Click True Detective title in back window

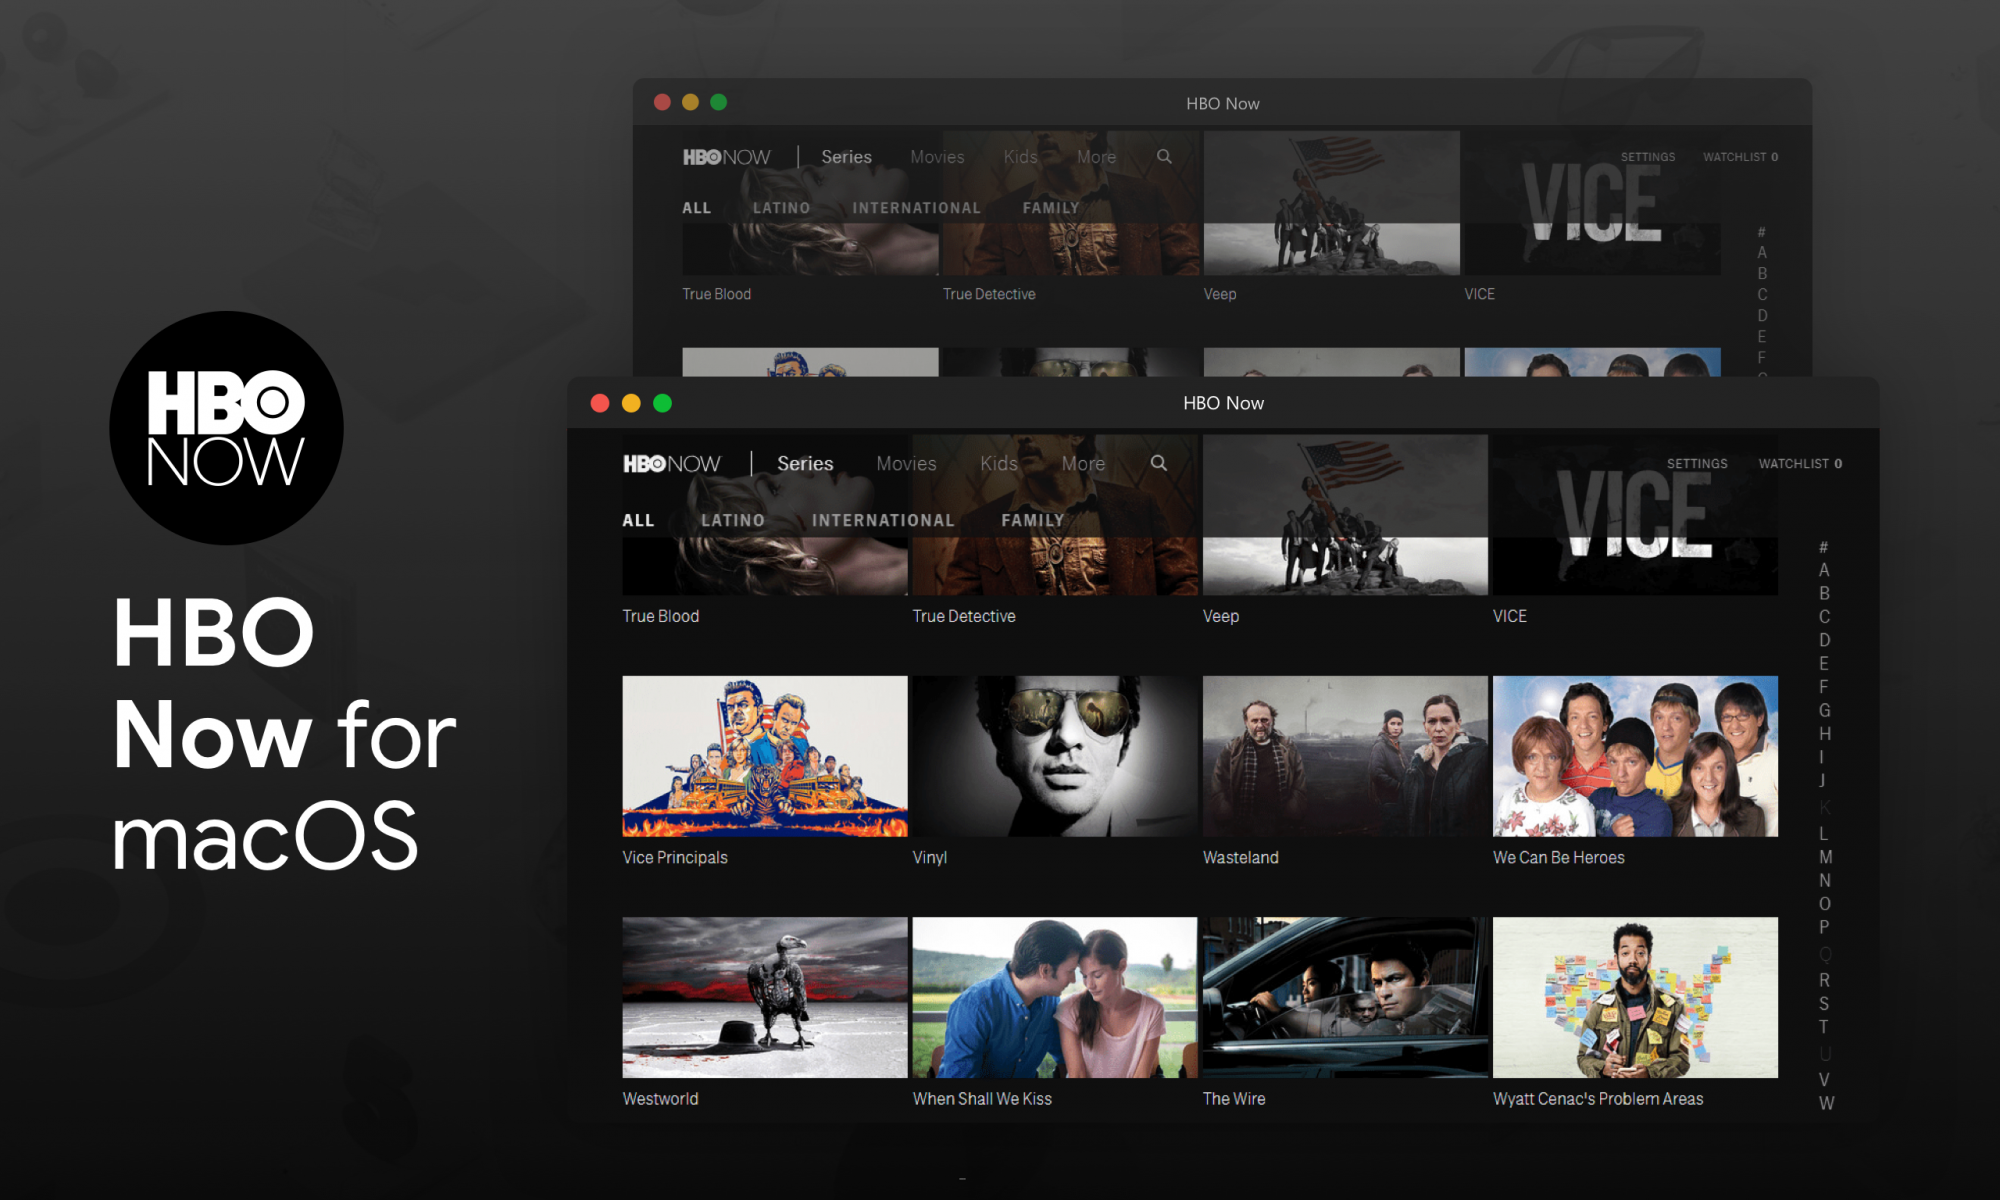coord(989,294)
